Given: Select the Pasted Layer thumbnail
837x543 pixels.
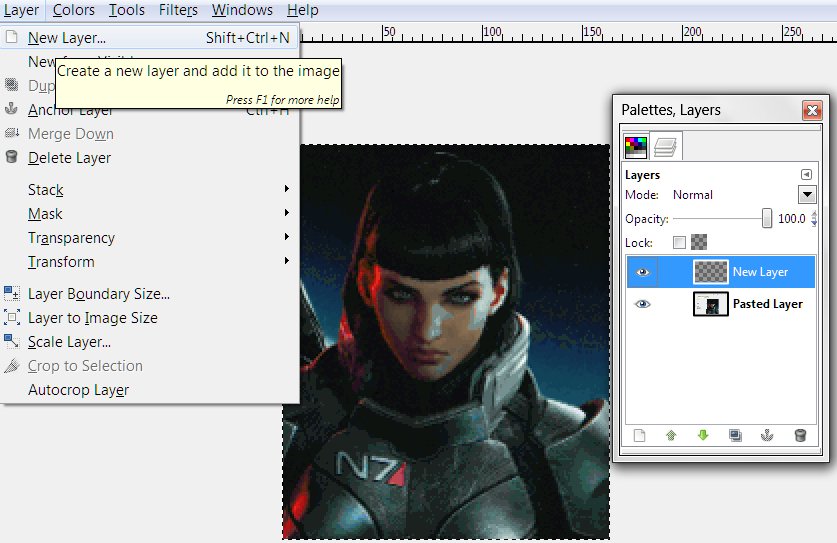Looking at the screenshot, I should pyautogui.click(x=710, y=304).
